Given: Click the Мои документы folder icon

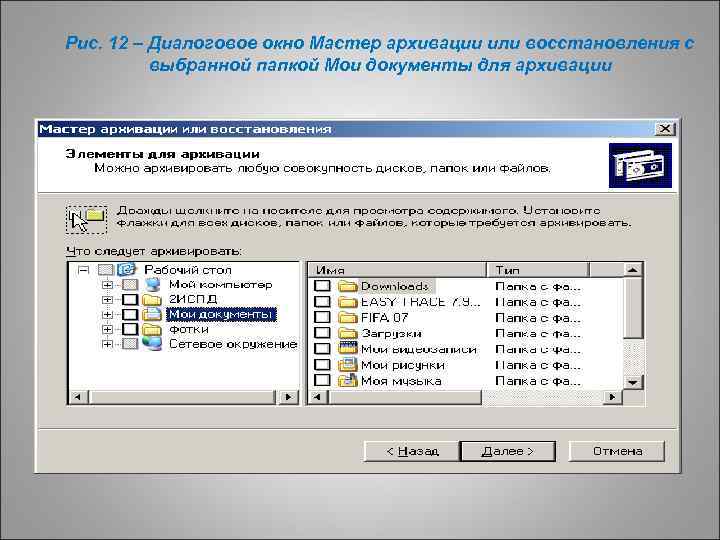Looking at the screenshot, I should point(152,315).
